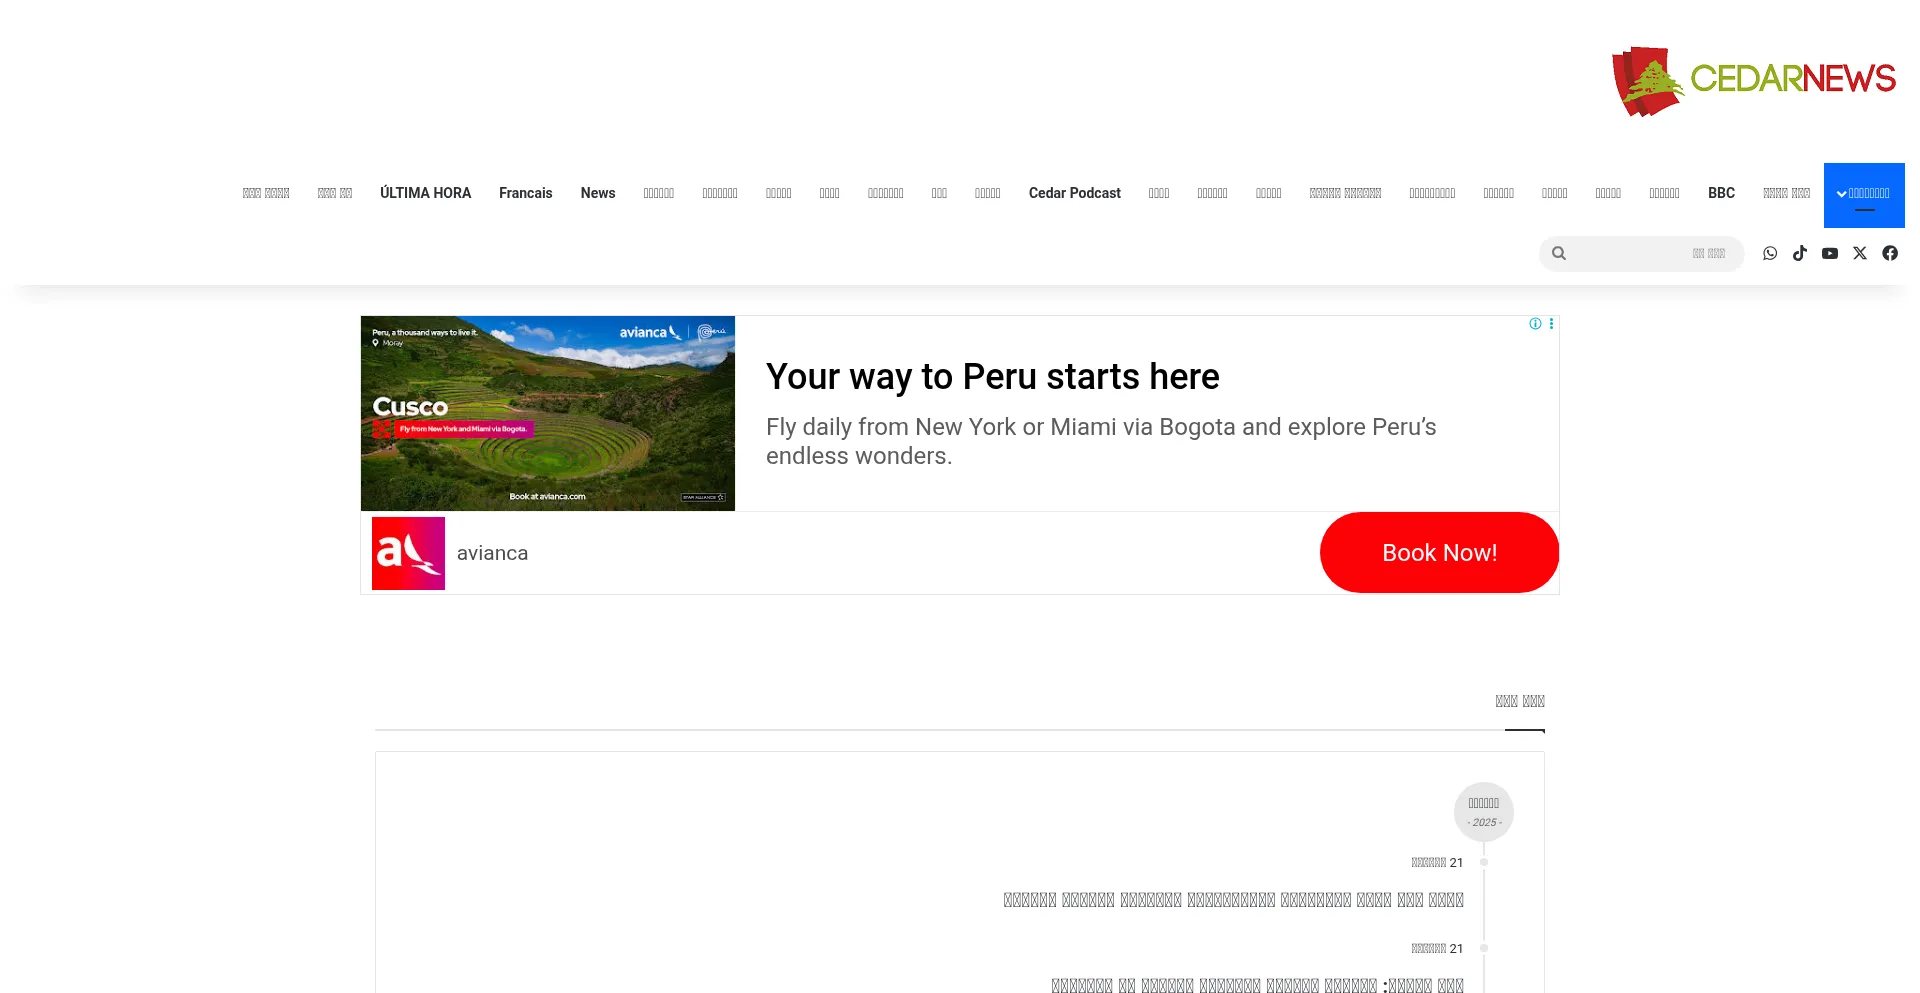Click the search magnifier icon
Image resolution: width=1920 pixels, height=993 pixels.
1559,253
